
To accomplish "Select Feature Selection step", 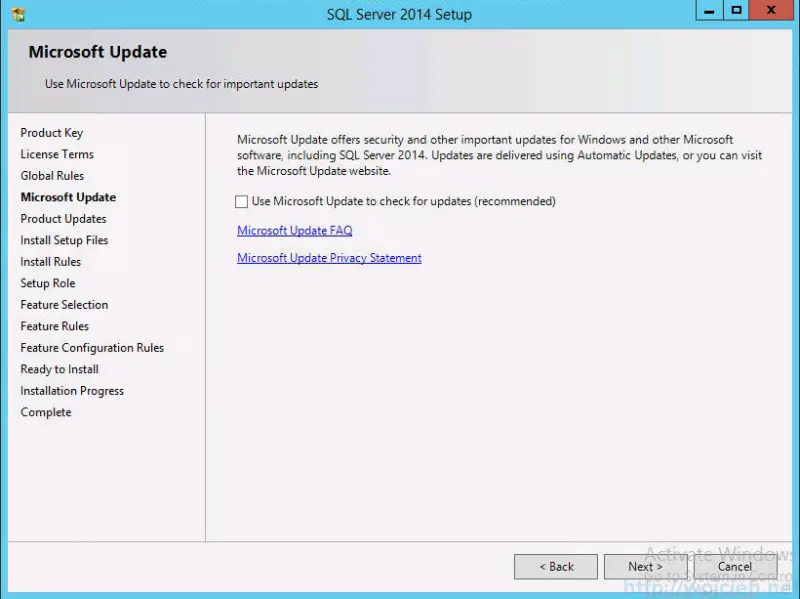I will [x=64, y=304].
